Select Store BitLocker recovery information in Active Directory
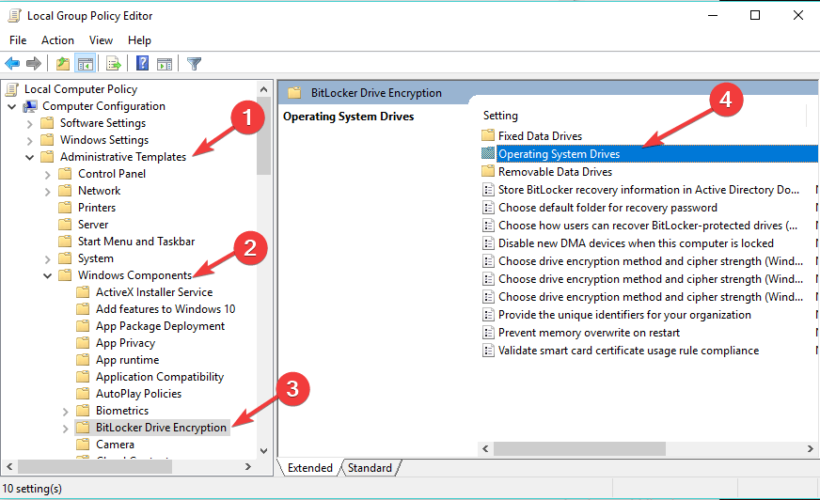820x500 pixels. 648,190
